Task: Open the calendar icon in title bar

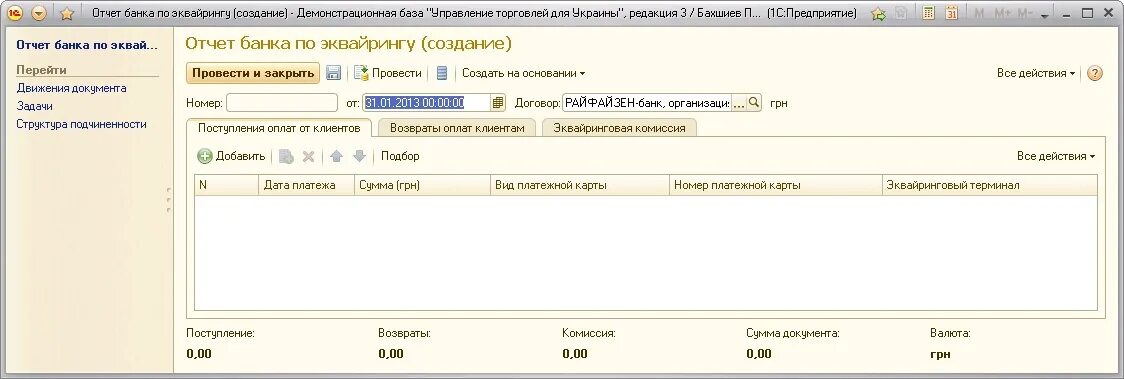Action: pos(951,13)
